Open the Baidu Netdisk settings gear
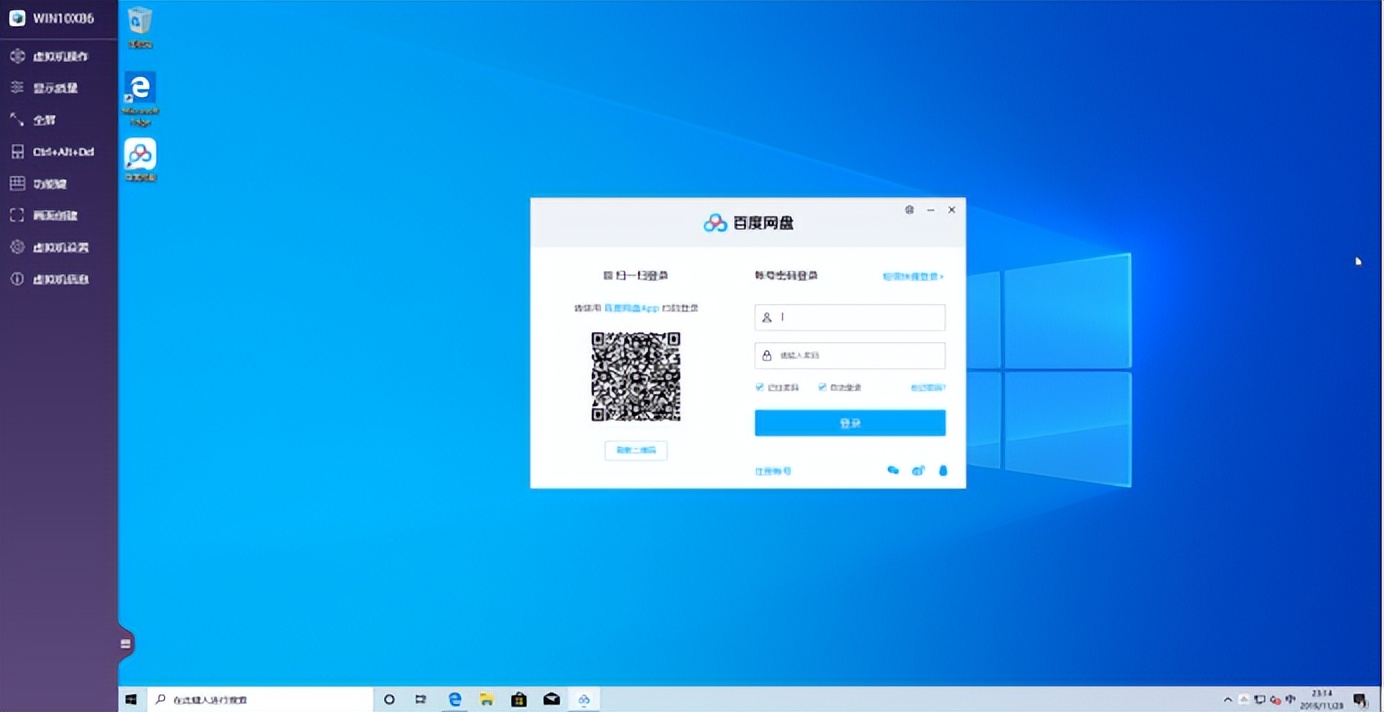The height and width of the screenshot is (712, 1384). [908, 210]
